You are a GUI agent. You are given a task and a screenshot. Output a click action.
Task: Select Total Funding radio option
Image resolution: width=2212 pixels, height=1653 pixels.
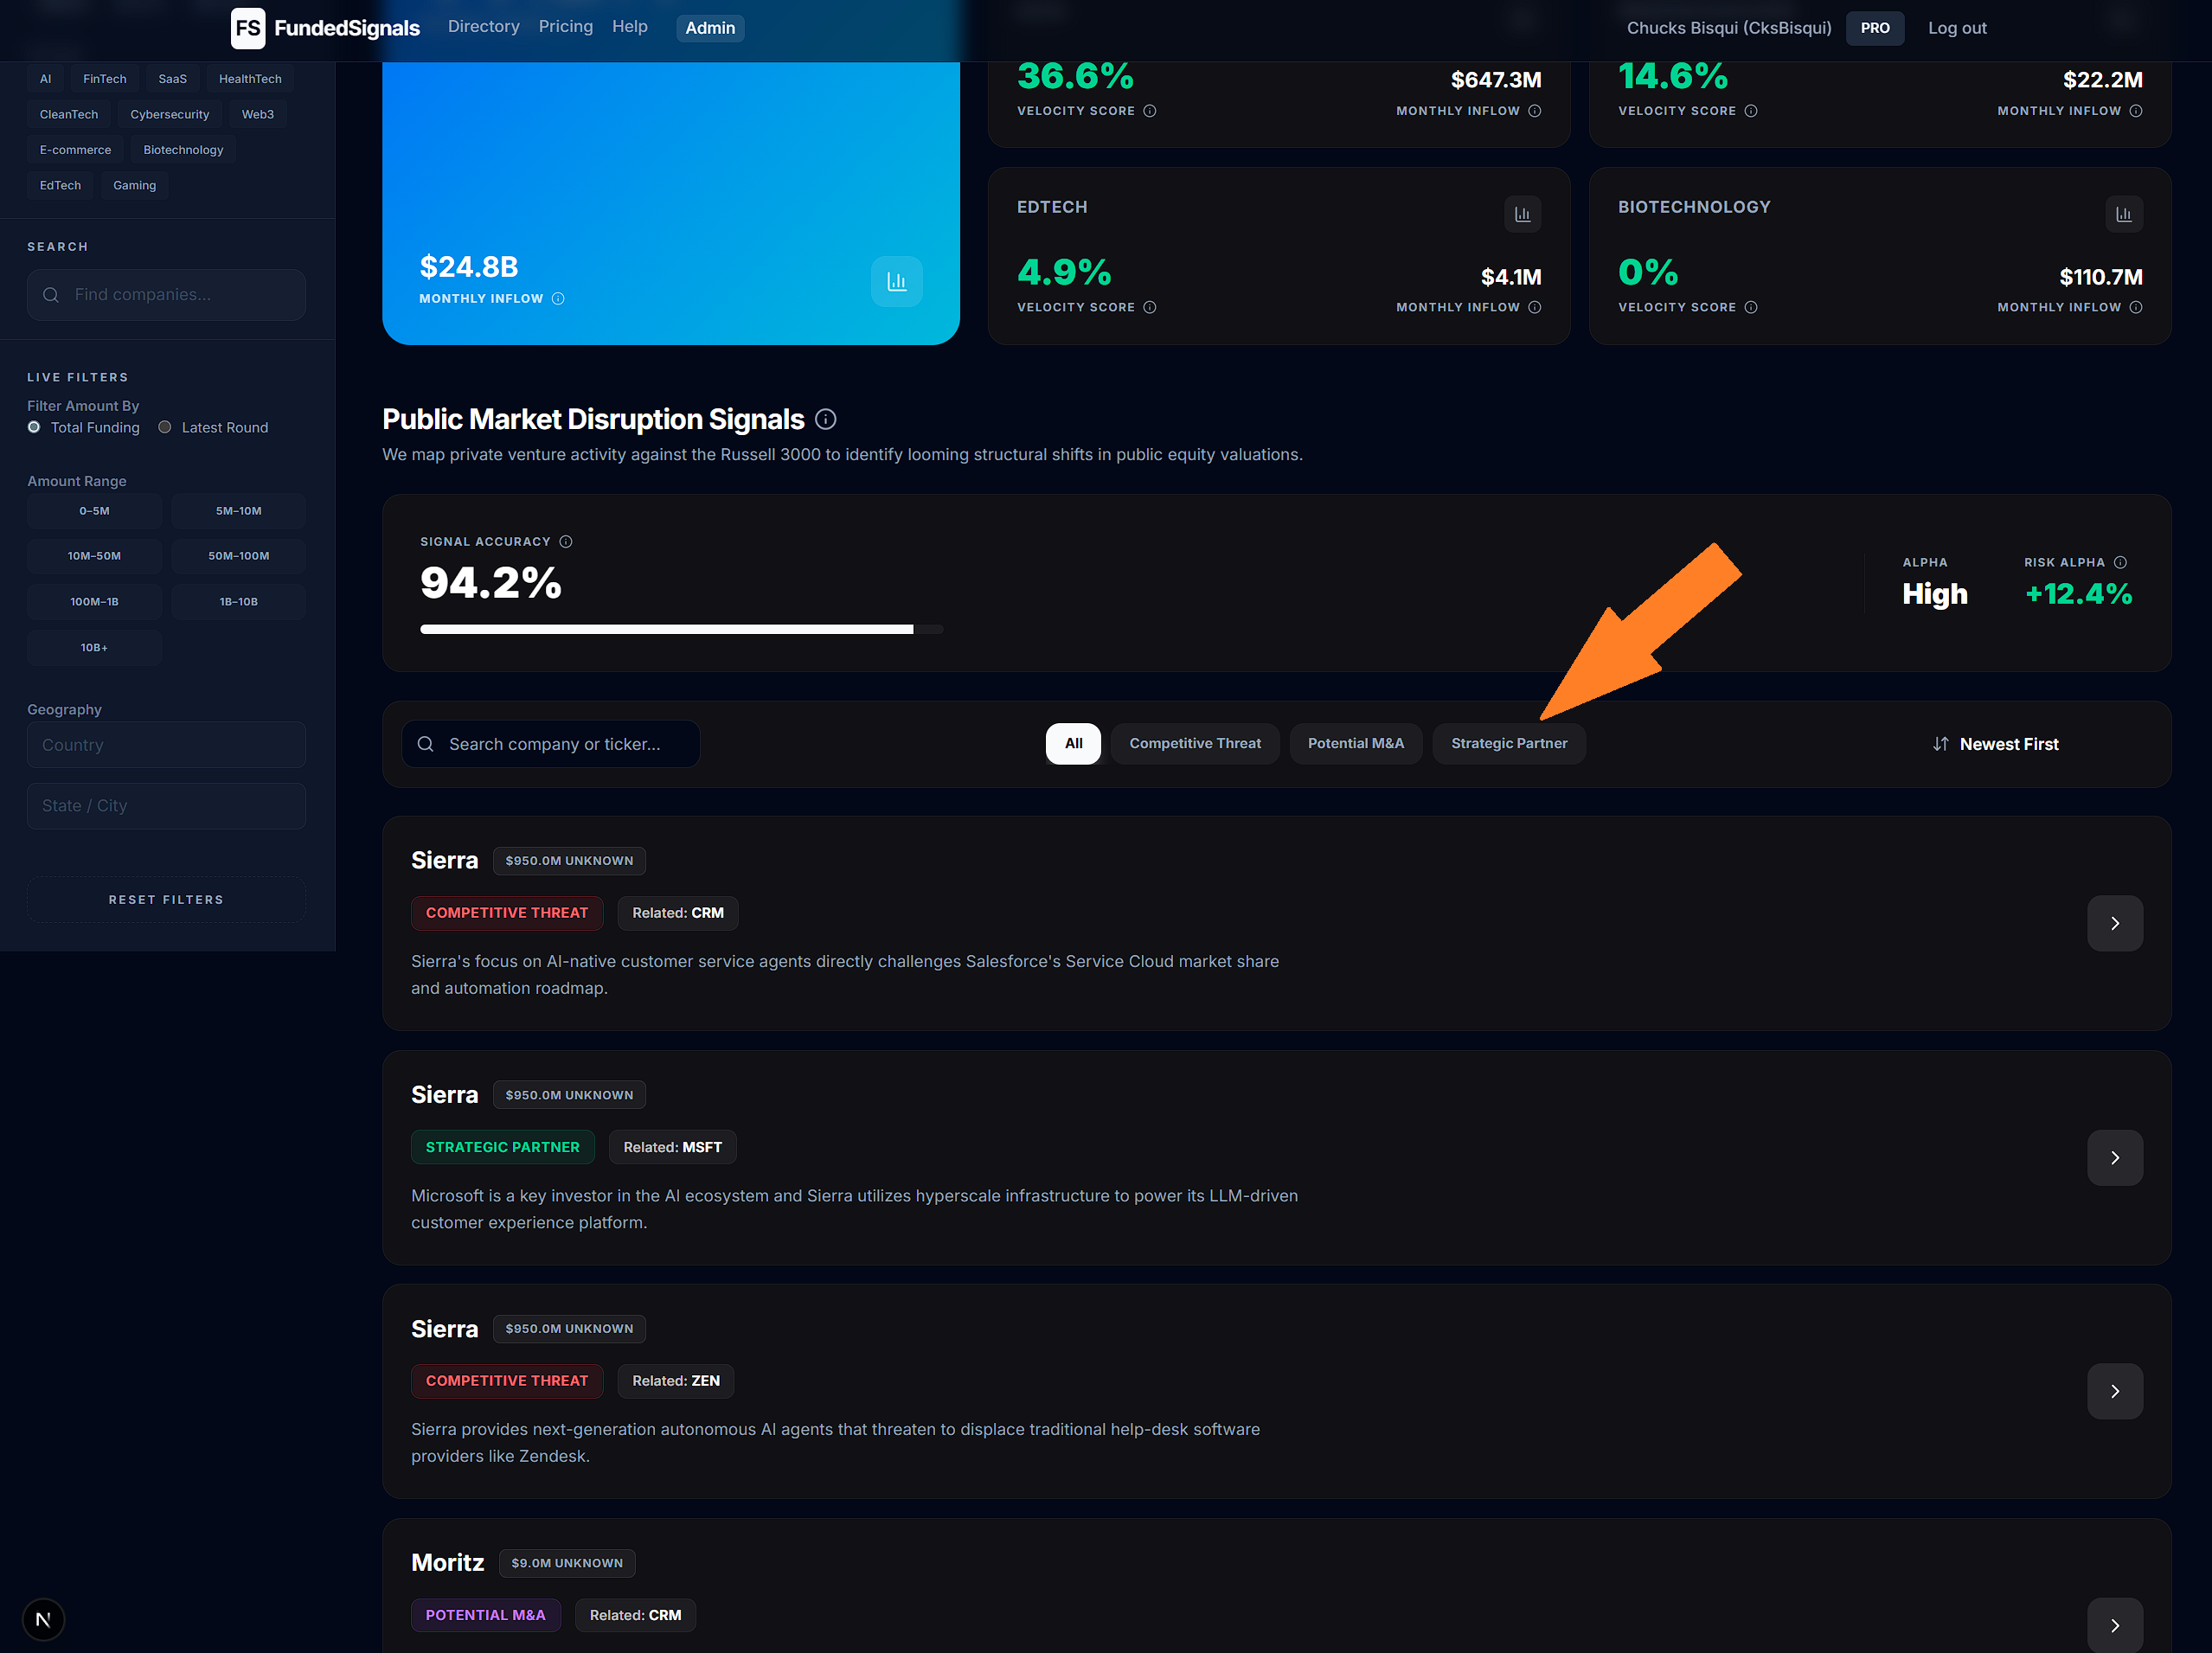(x=34, y=427)
